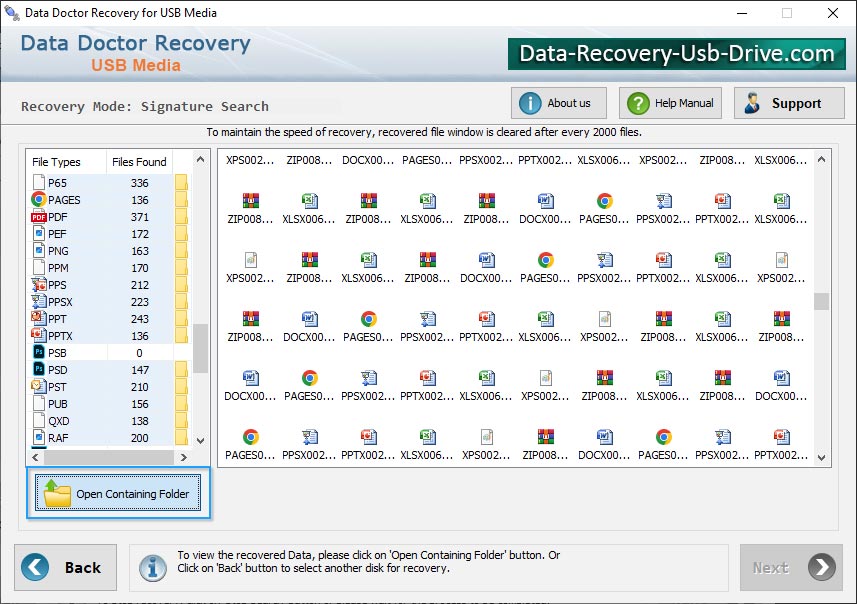
Task: Visit the Data-Recovery-Usb-Drive.com banner link
Action: pos(676,53)
